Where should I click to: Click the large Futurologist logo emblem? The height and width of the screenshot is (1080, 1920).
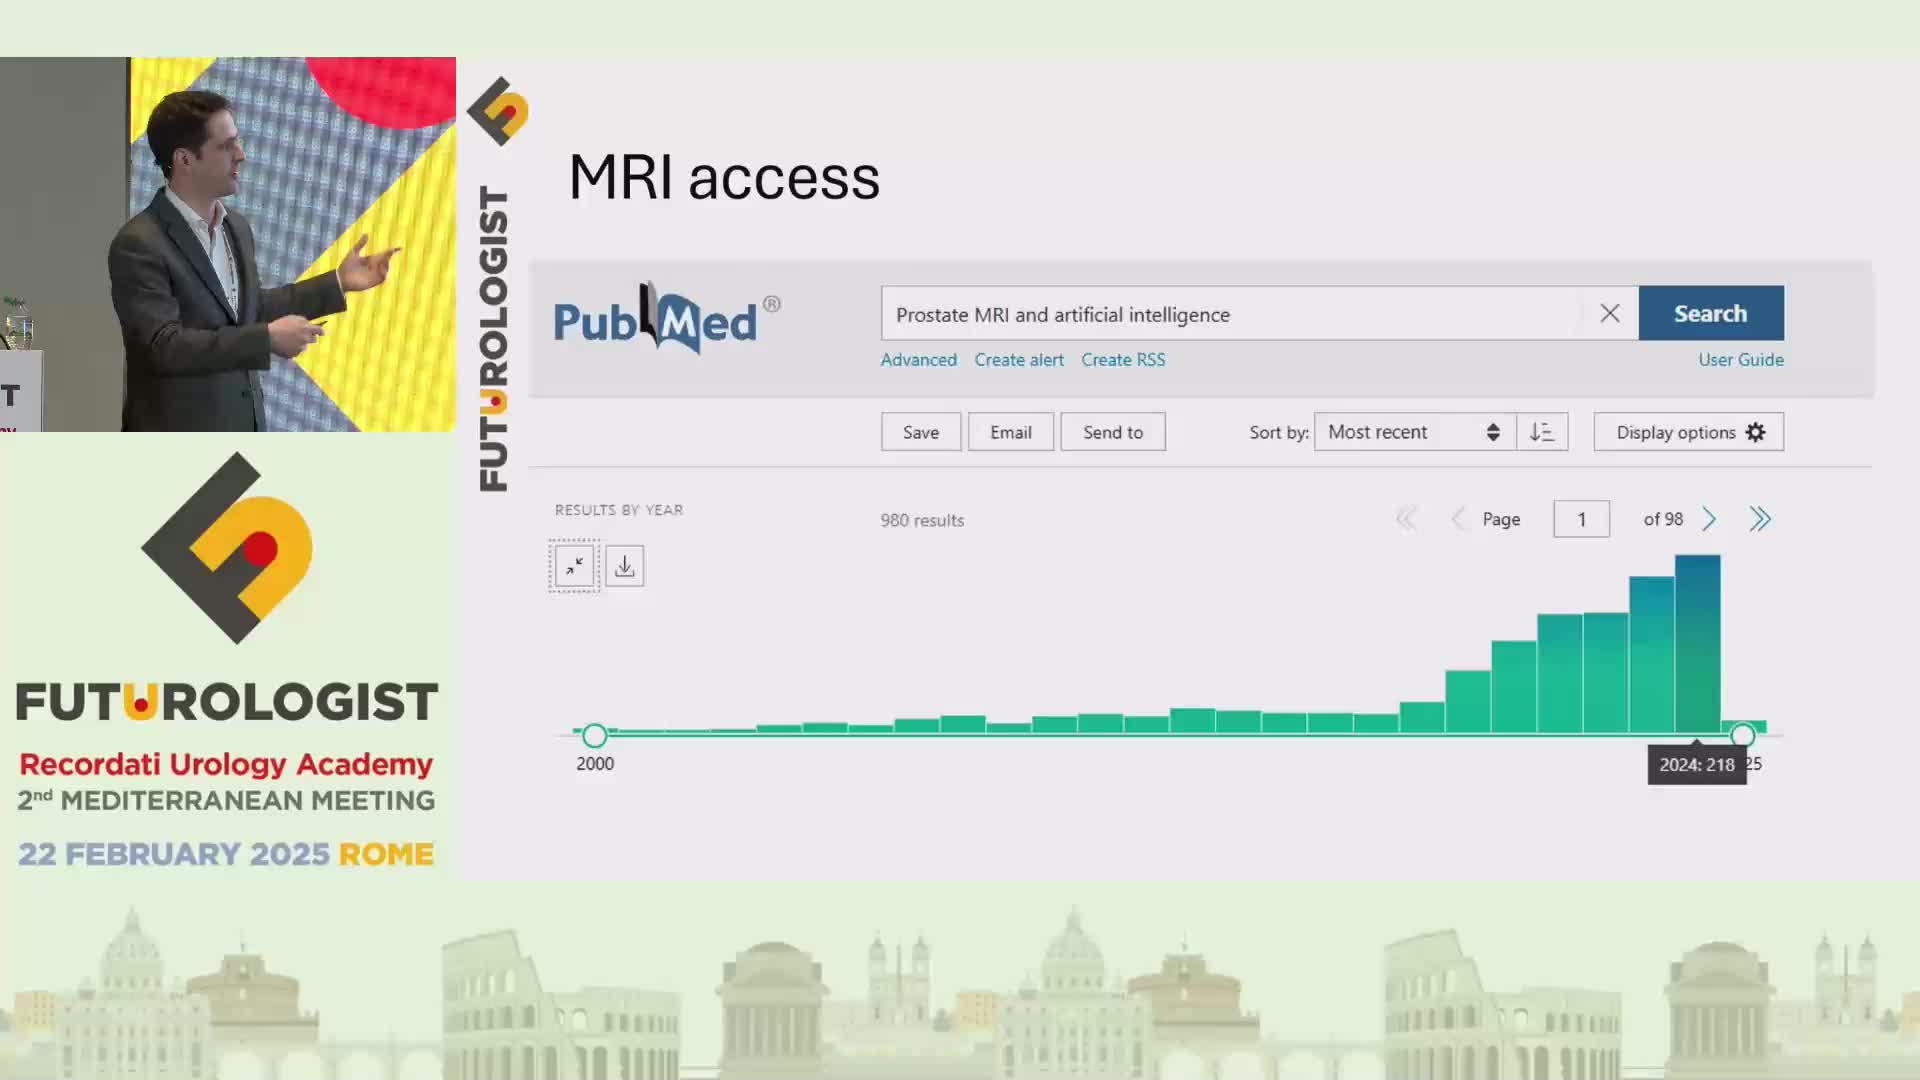228,547
